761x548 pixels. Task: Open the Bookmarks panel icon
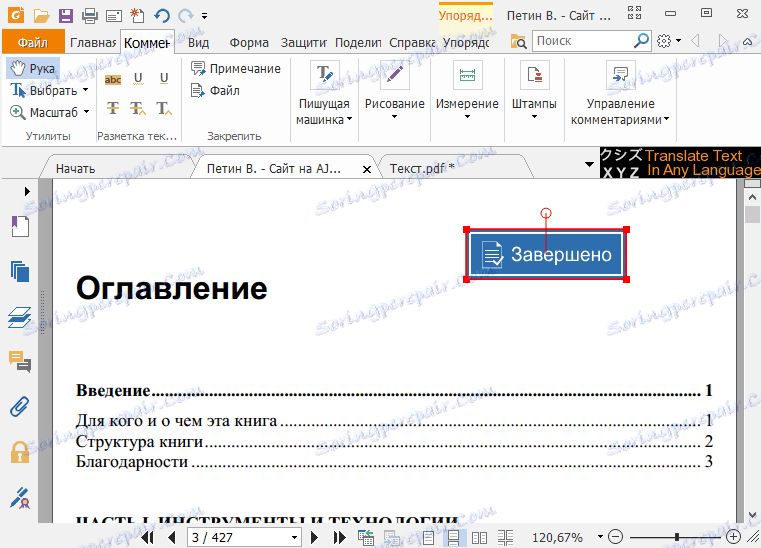pos(20,227)
